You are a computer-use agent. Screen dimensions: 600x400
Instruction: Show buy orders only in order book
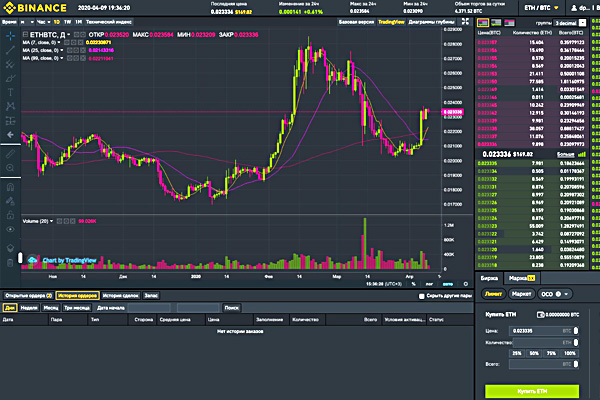click(x=496, y=23)
